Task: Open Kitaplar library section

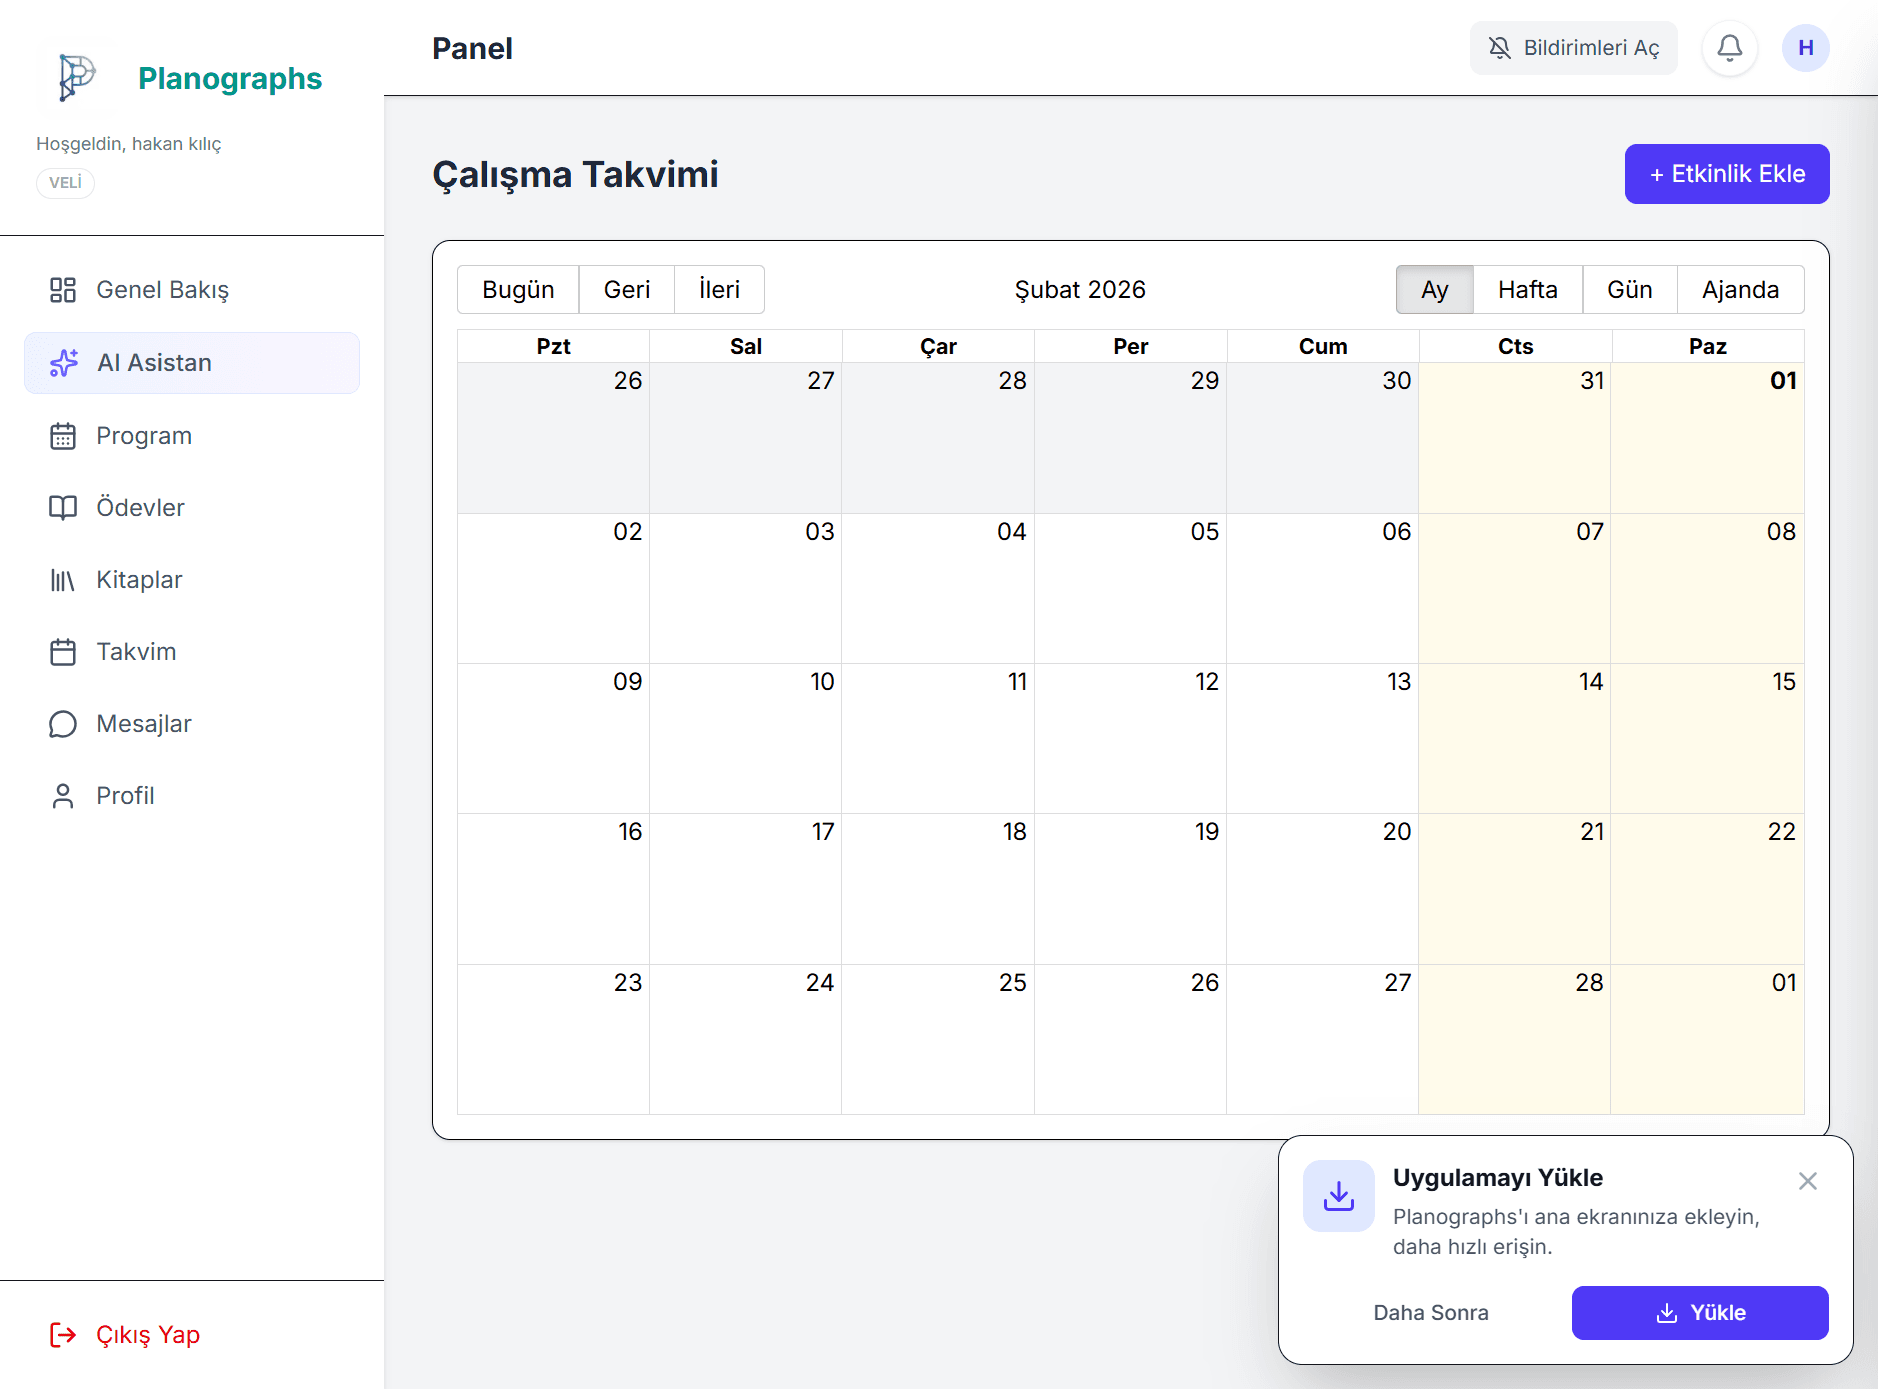Action: tap(138, 580)
